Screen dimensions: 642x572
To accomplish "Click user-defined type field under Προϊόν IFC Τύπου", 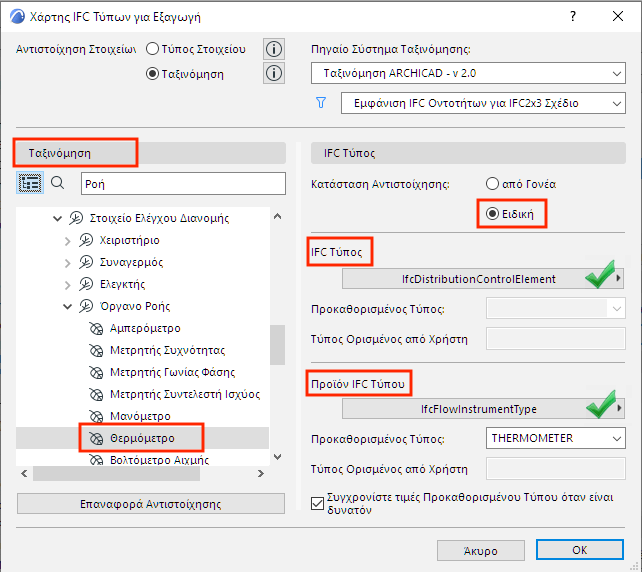I will pyautogui.click(x=556, y=468).
